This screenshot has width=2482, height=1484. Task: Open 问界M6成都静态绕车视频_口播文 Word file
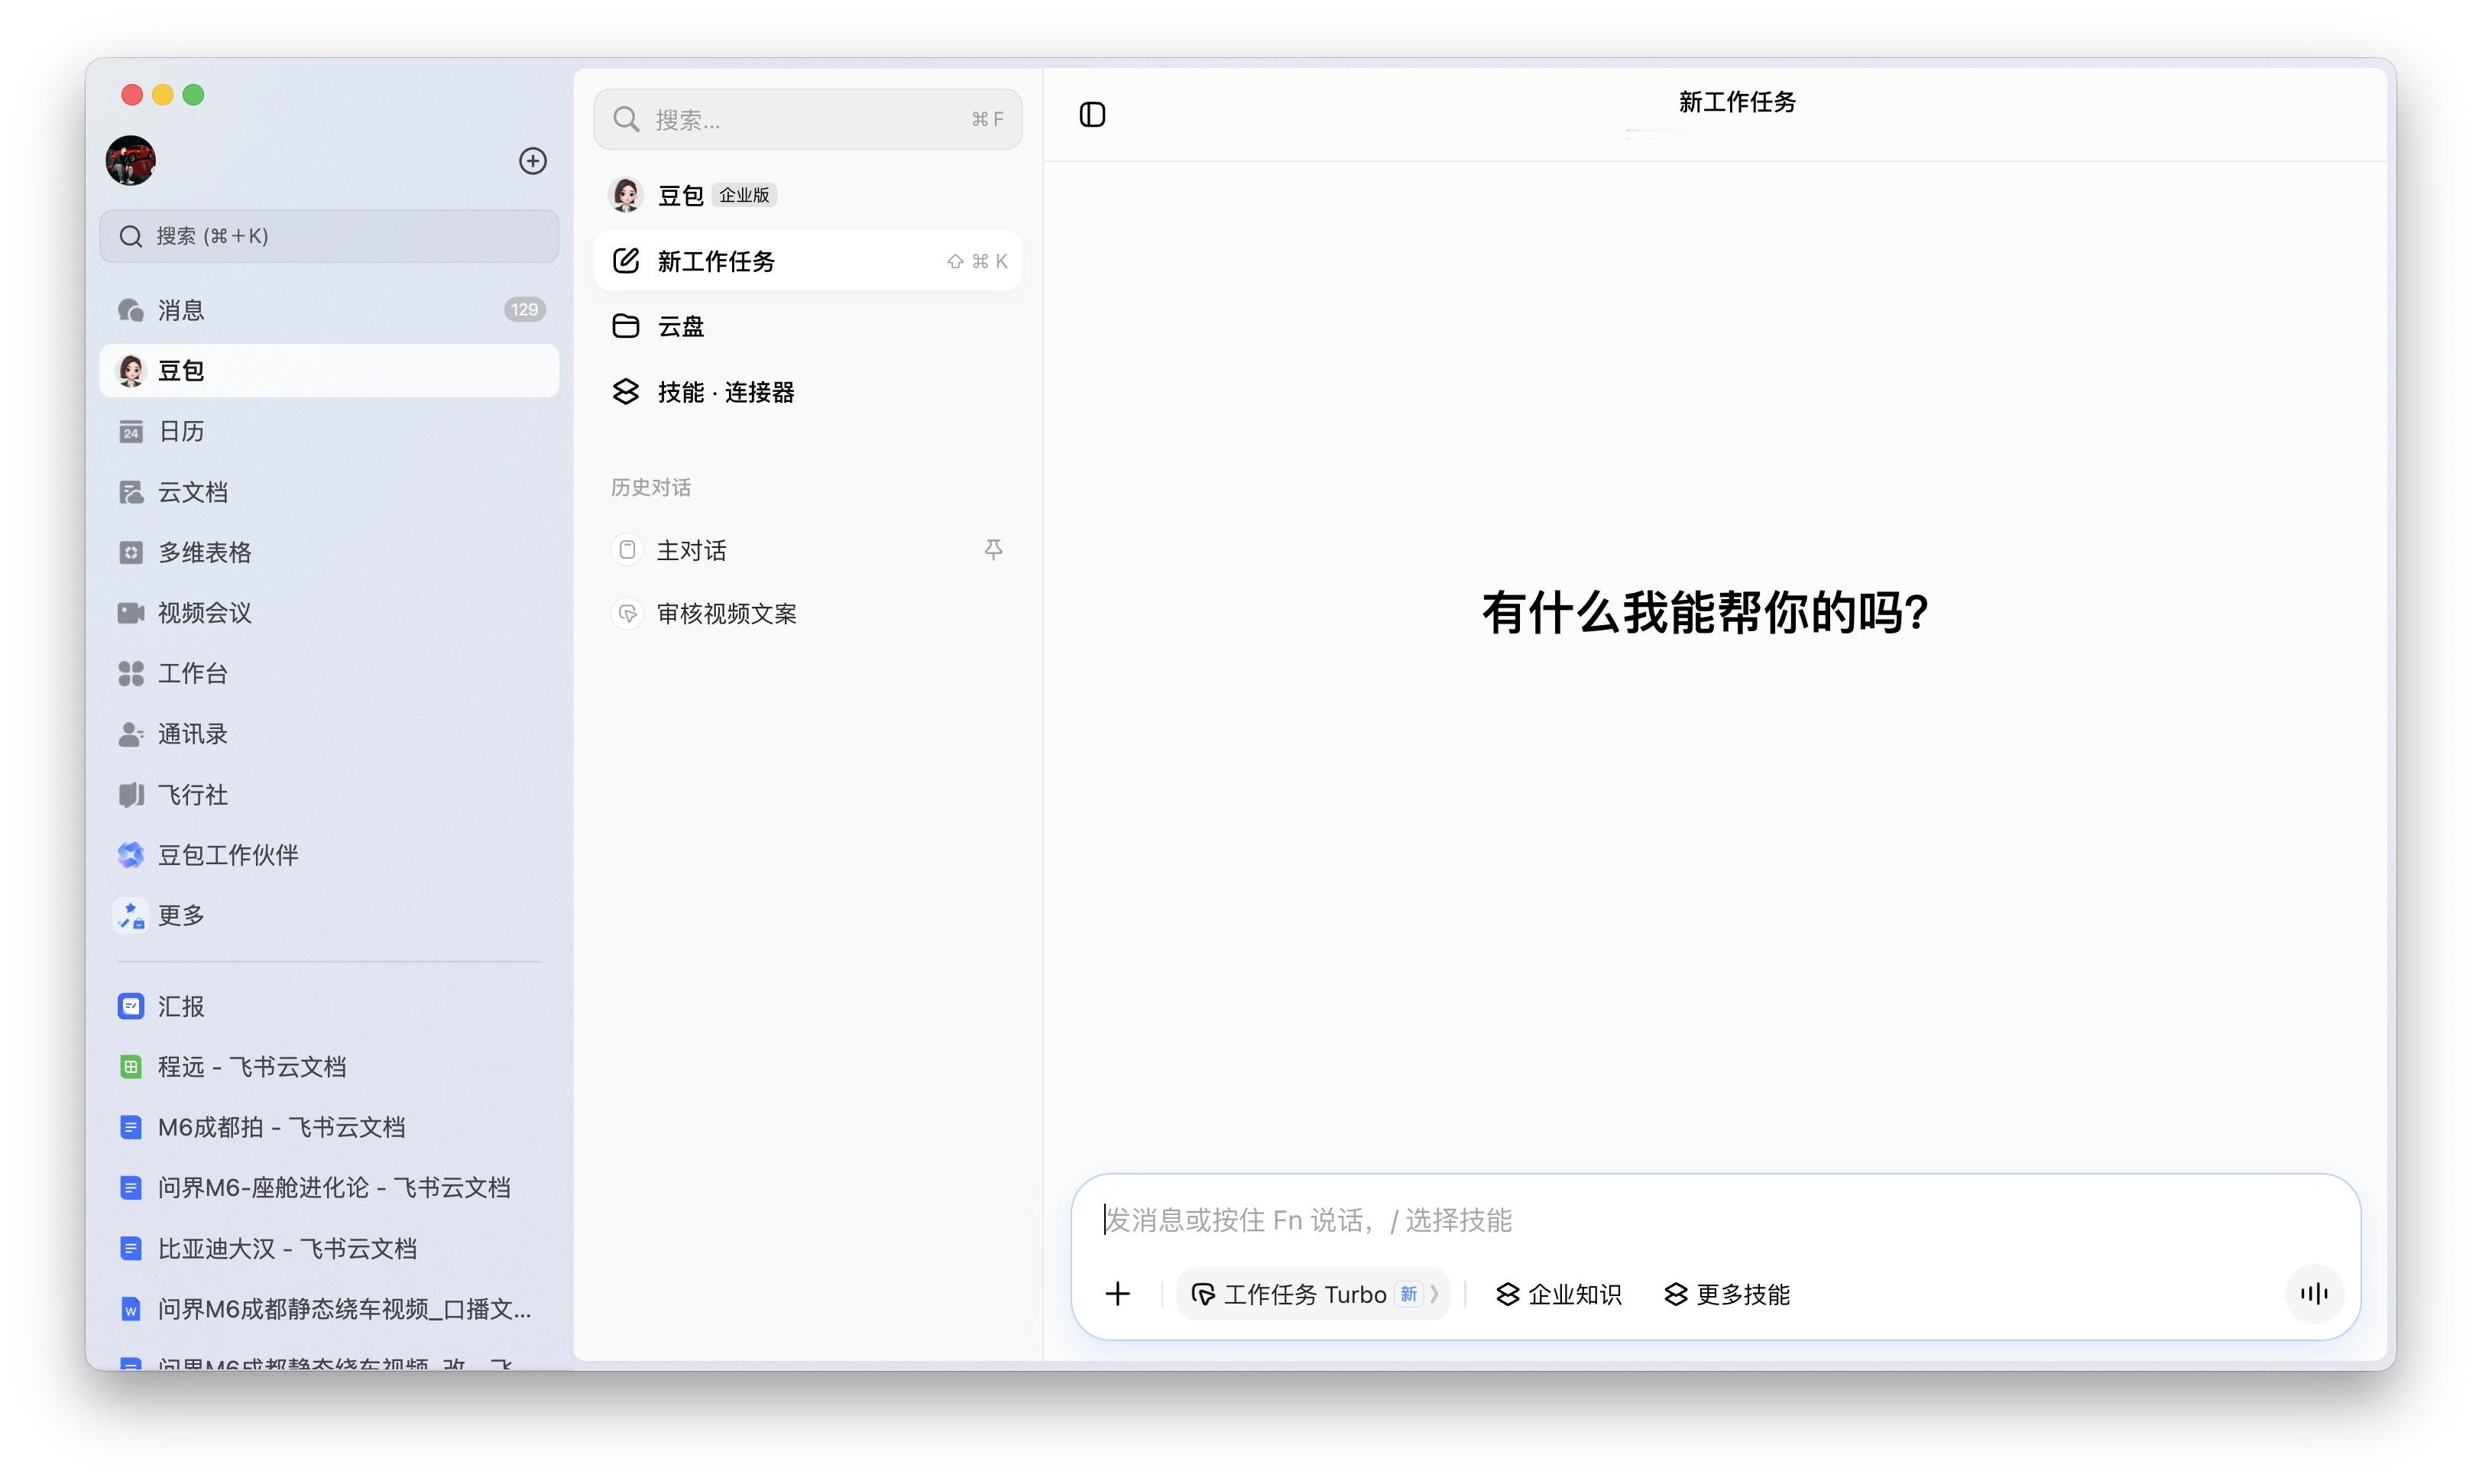(329, 1309)
